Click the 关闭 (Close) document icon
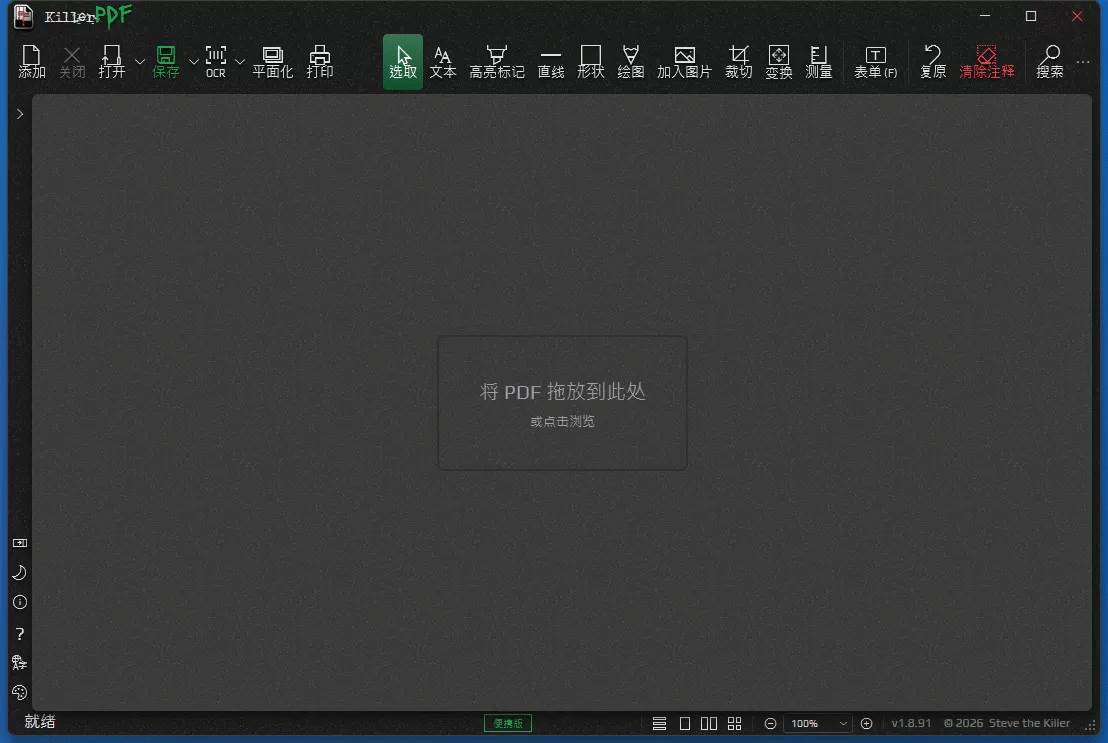 pyautogui.click(x=71, y=62)
